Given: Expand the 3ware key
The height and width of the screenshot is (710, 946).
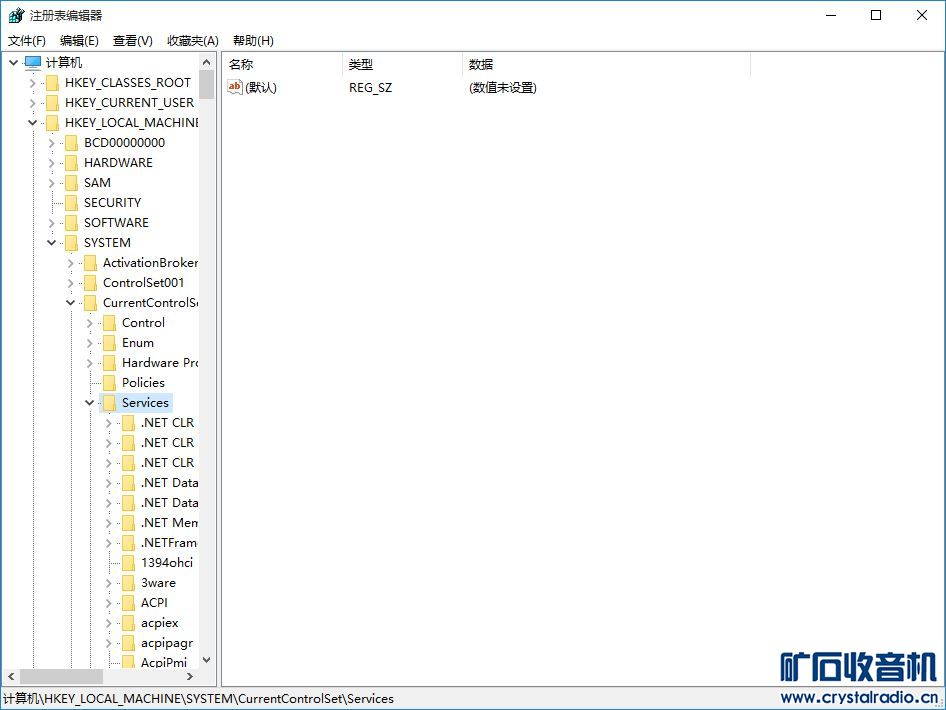Looking at the screenshot, I should pyautogui.click(x=108, y=583).
